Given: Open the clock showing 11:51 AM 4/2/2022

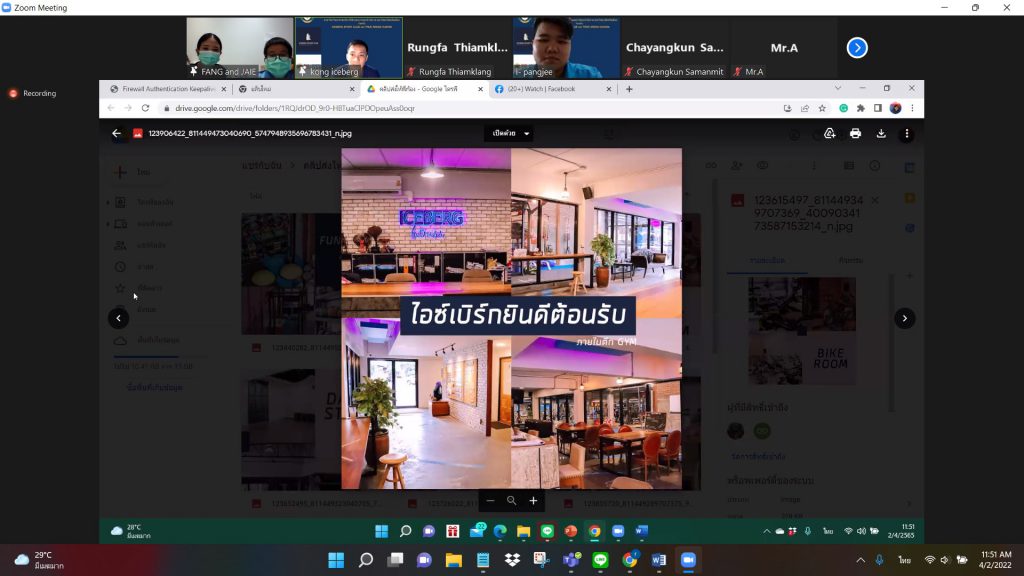Looking at the screenshot, I should tap(995, 560).
